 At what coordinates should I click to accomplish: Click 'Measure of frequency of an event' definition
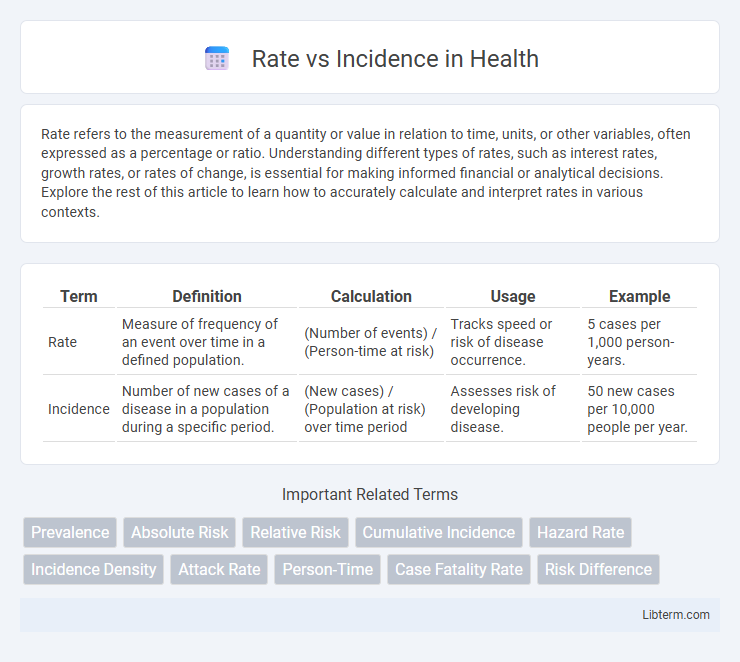coord(207,342)
